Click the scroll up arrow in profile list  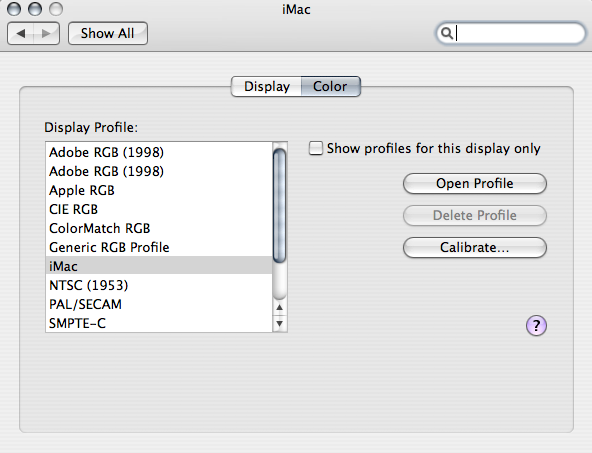click(279, 307)
